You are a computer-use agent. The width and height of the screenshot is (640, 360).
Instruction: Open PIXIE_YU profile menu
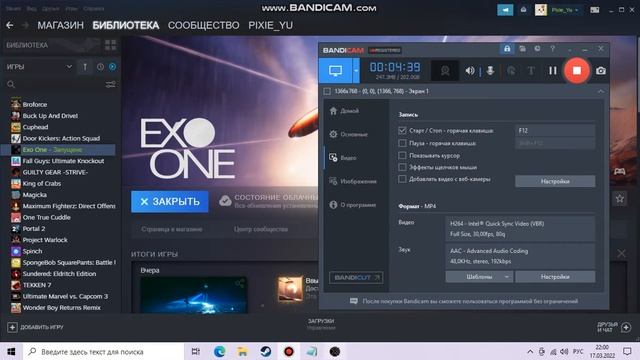click(x=270, y=25)
